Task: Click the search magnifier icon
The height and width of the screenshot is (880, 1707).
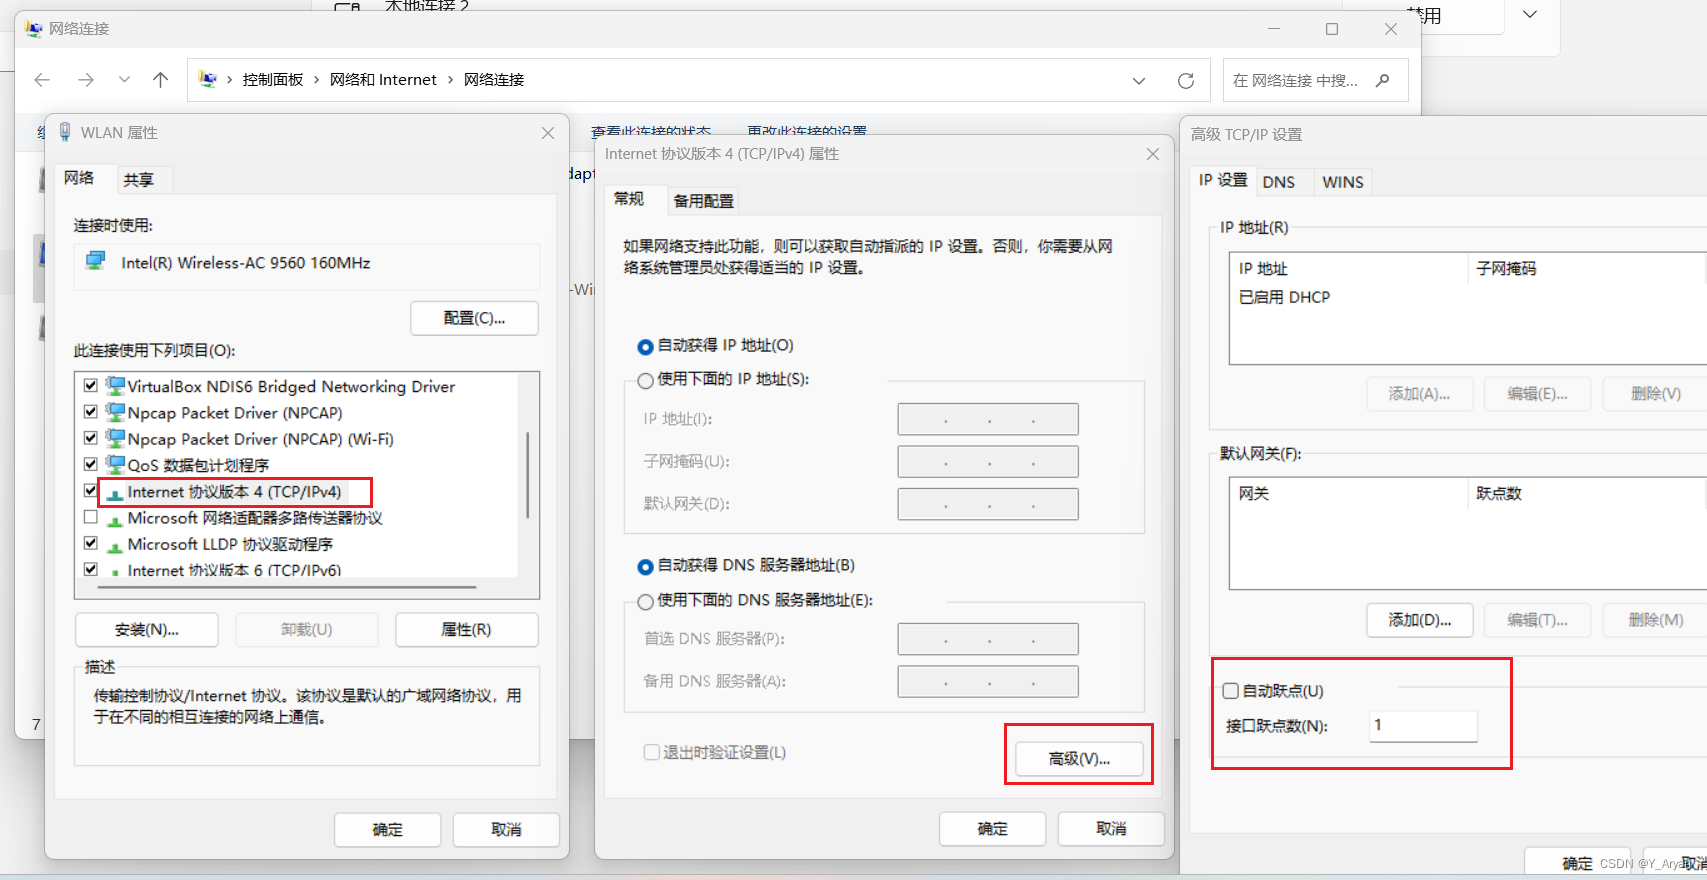Action: coord(1383,80)
